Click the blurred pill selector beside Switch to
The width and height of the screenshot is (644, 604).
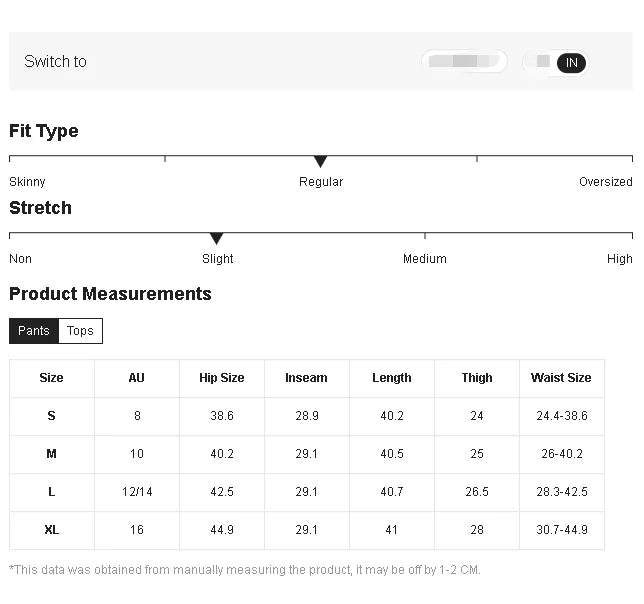coord(463,62)
